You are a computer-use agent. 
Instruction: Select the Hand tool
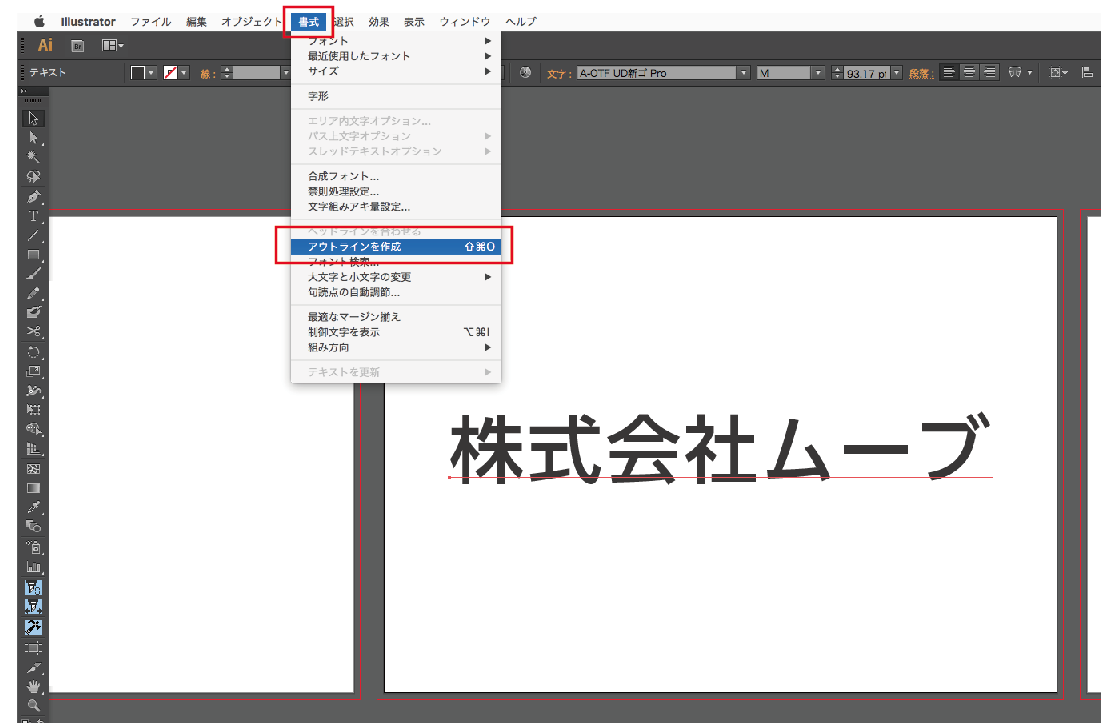[x=33, y=686]
